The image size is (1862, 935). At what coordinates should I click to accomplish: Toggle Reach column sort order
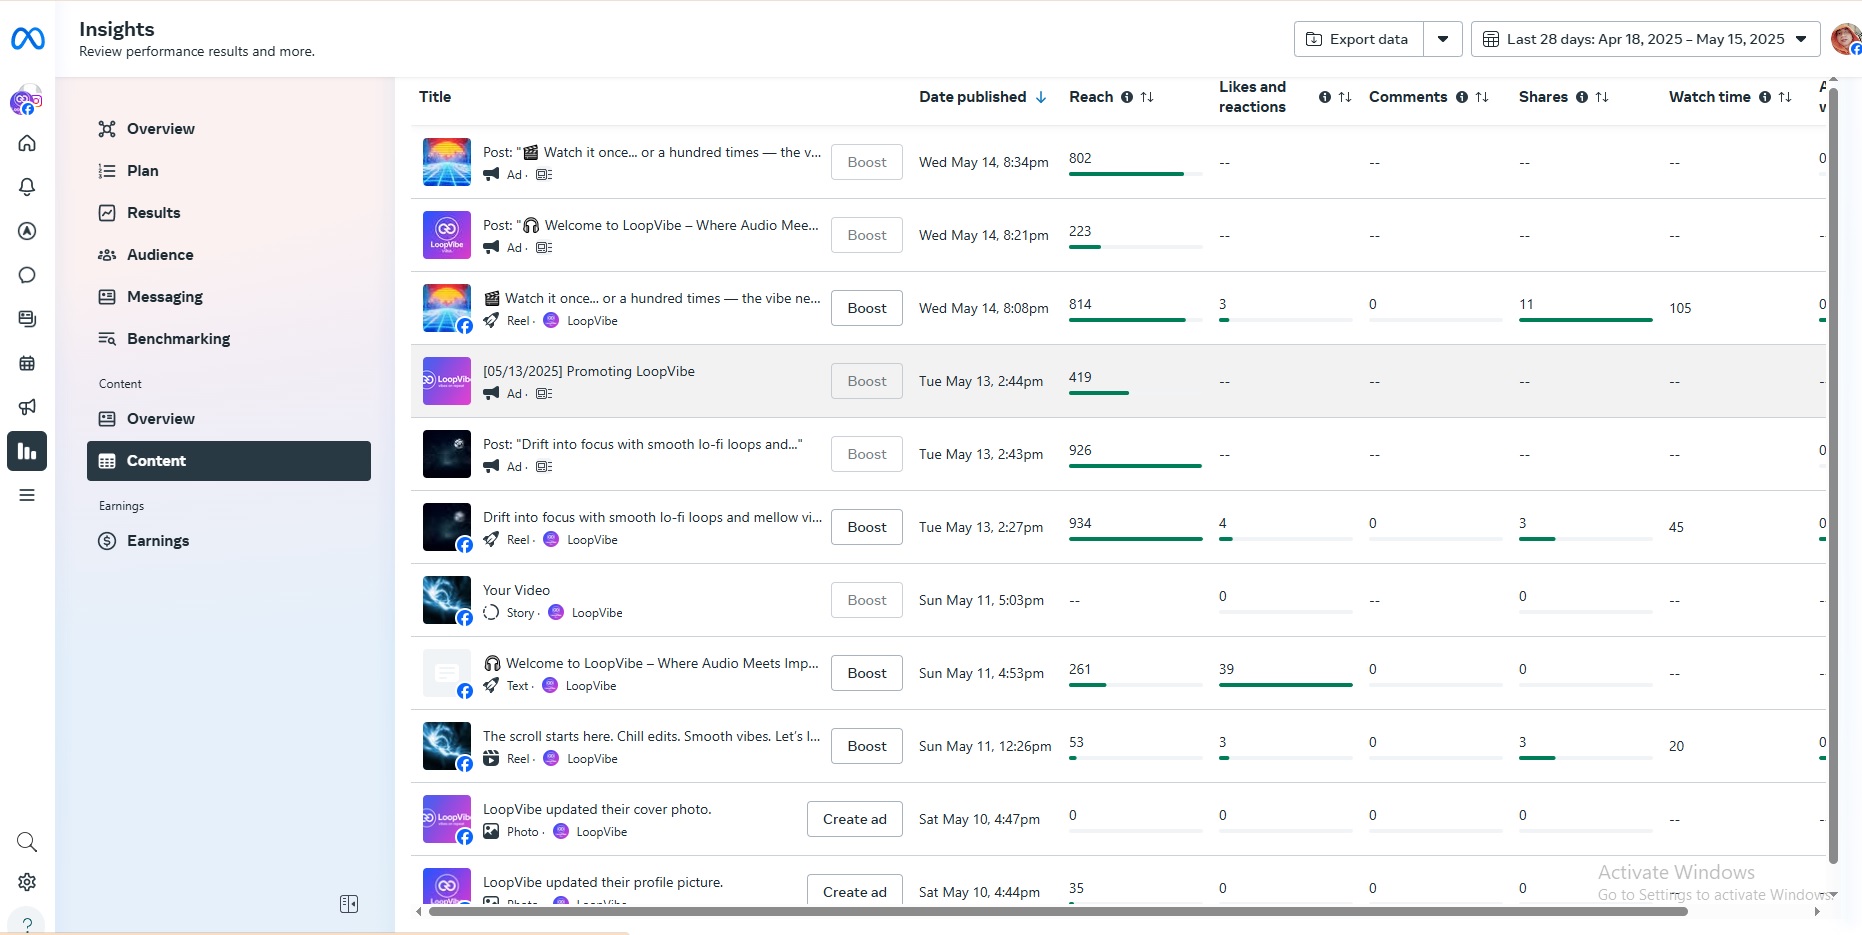tap(1147, 97)
